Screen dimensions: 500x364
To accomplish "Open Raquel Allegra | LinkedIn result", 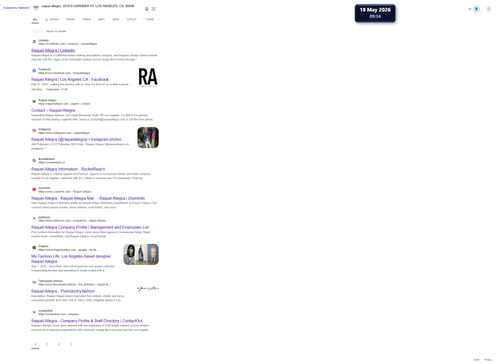I will [x=53, y=50].
